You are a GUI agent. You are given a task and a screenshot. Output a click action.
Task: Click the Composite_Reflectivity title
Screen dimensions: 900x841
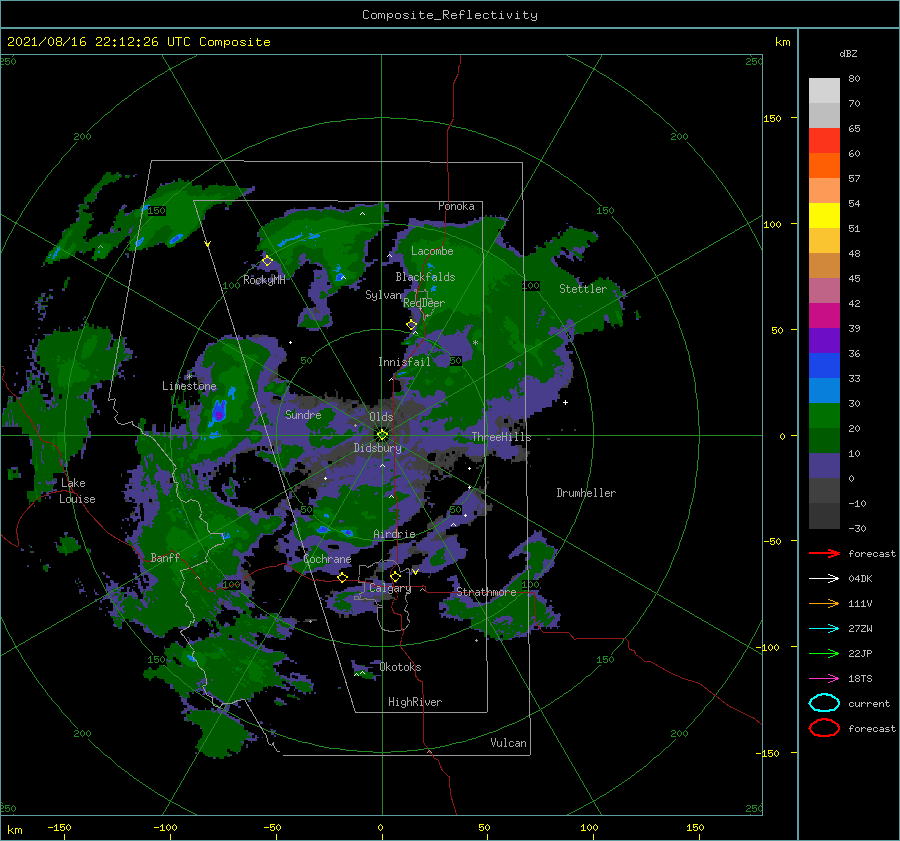click(x=450, y=15)
